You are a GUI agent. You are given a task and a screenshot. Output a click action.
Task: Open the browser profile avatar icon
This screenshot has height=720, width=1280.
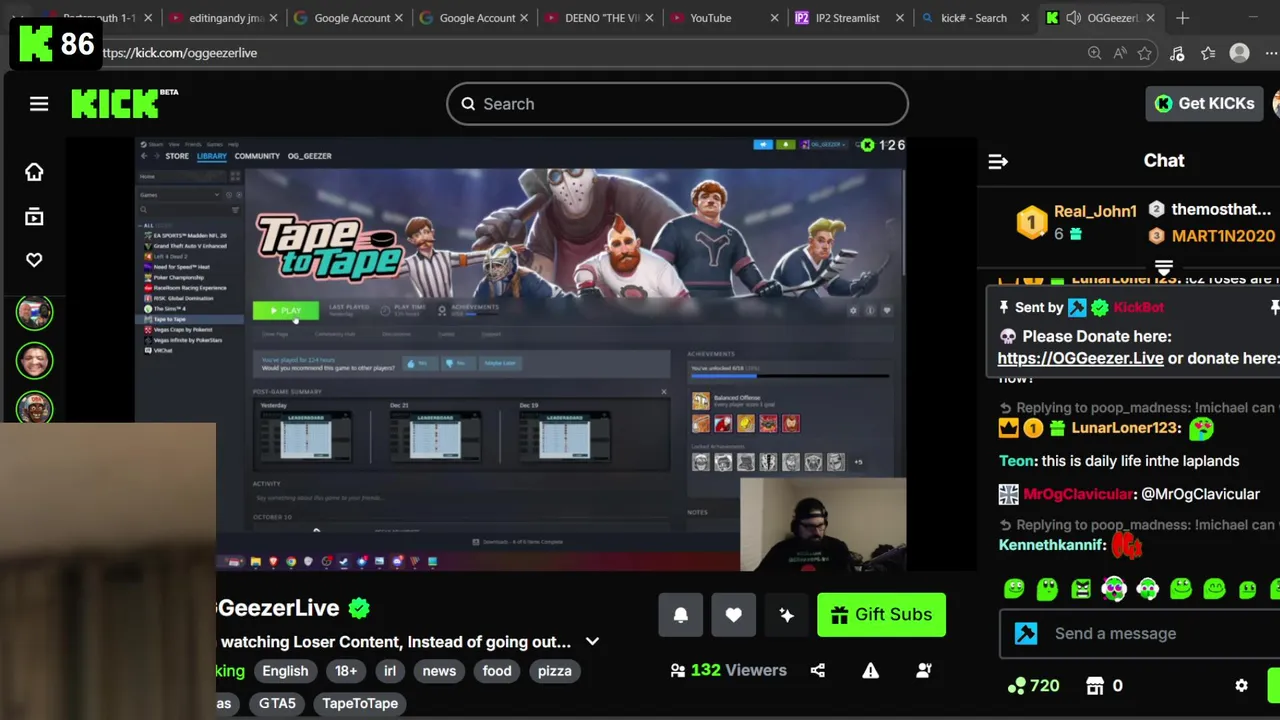click(x=1240, y=53)
